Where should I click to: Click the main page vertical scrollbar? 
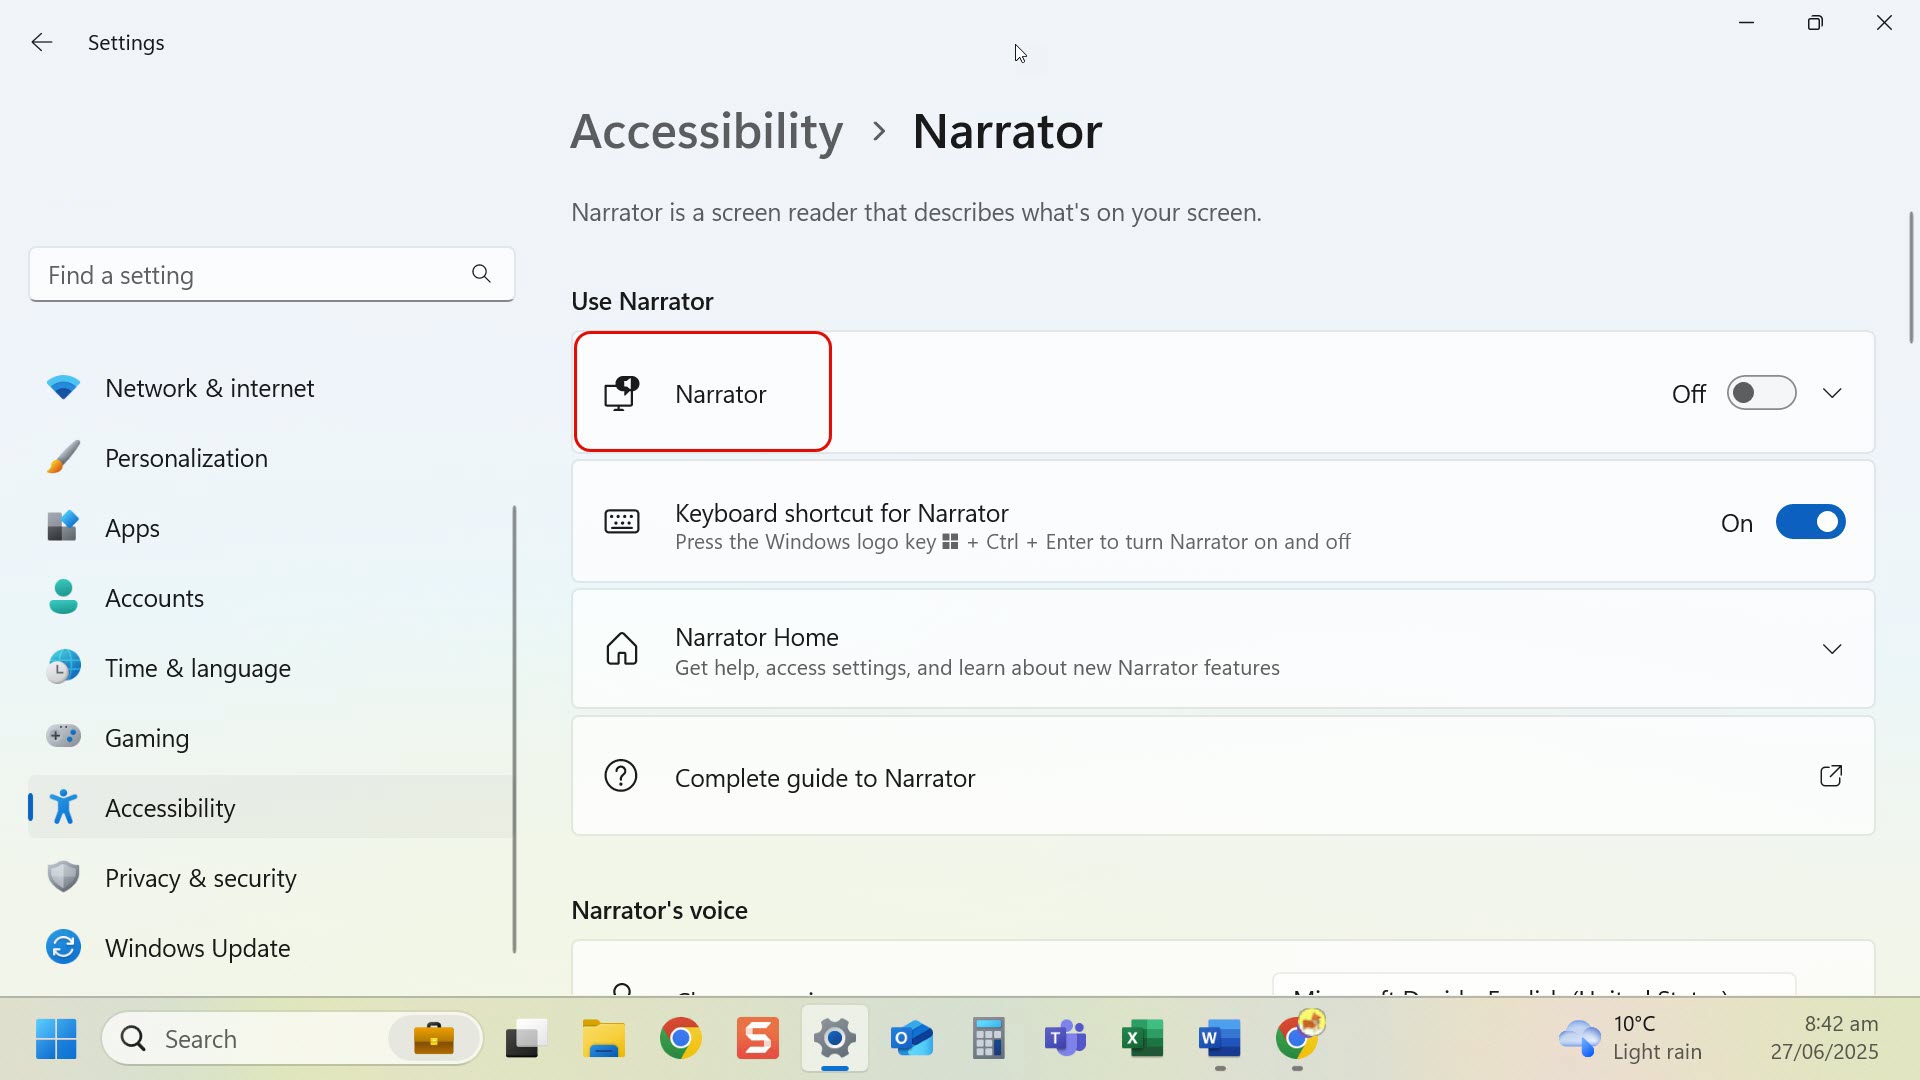[1911, 278]
